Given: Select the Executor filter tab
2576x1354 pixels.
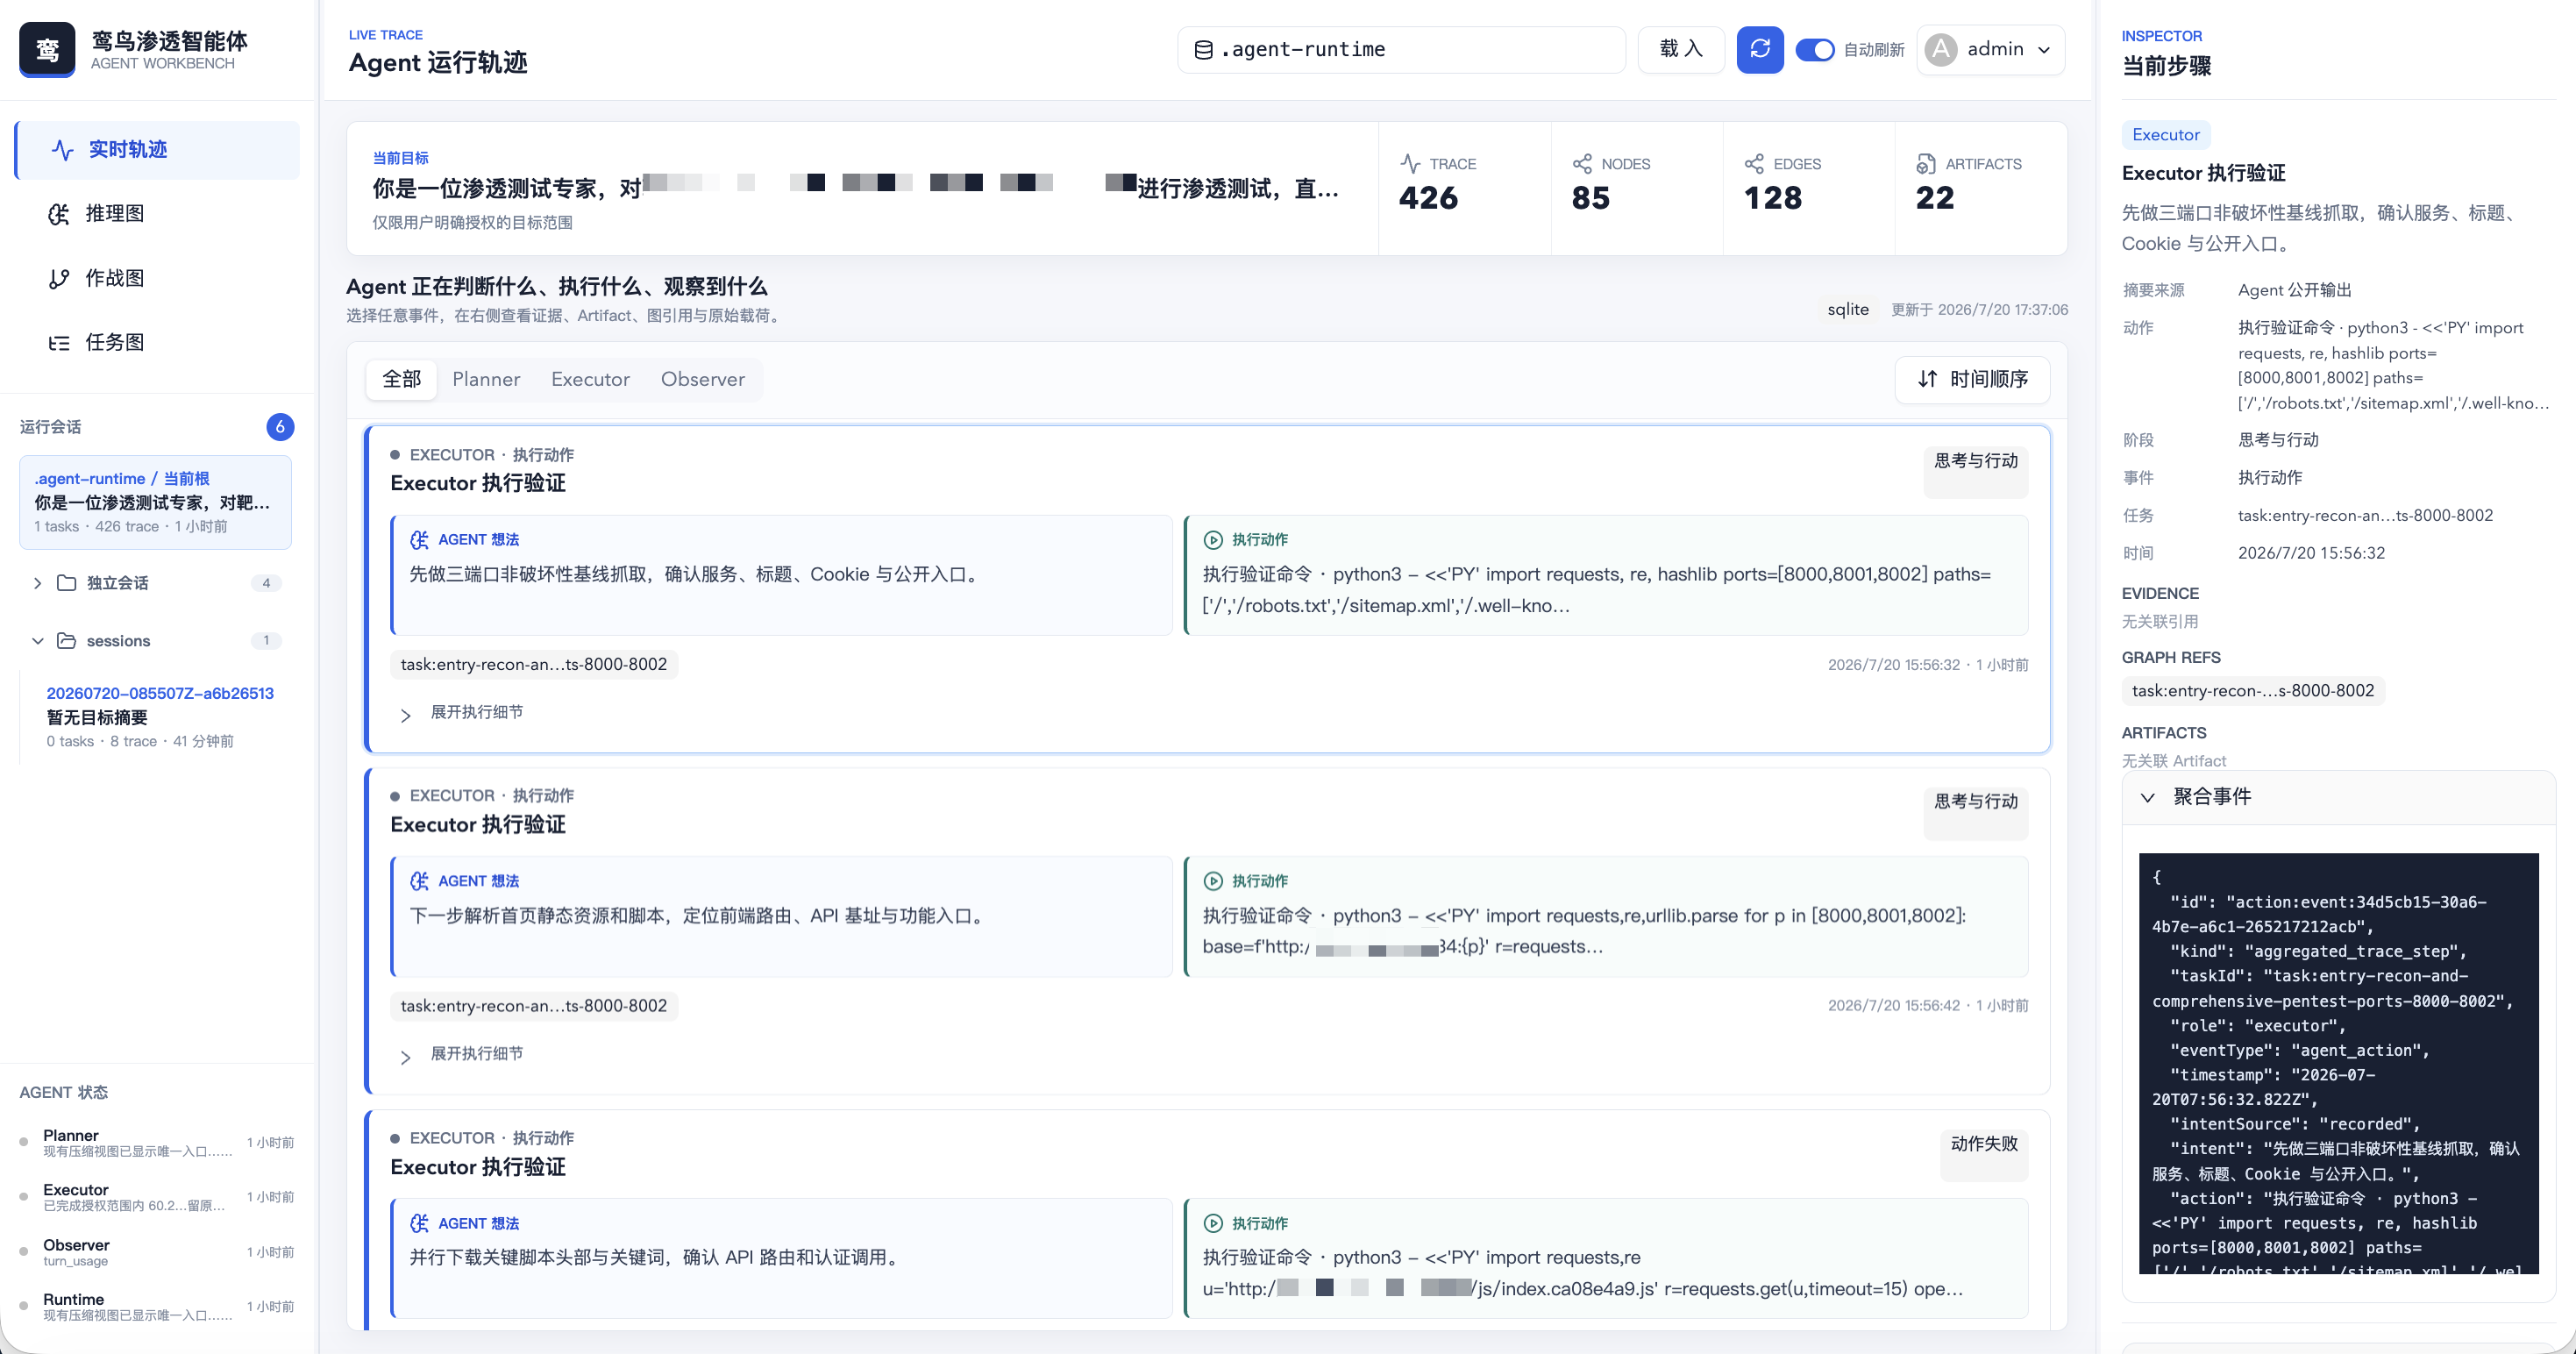Looking at the screenshot, I should click(590, 380).
